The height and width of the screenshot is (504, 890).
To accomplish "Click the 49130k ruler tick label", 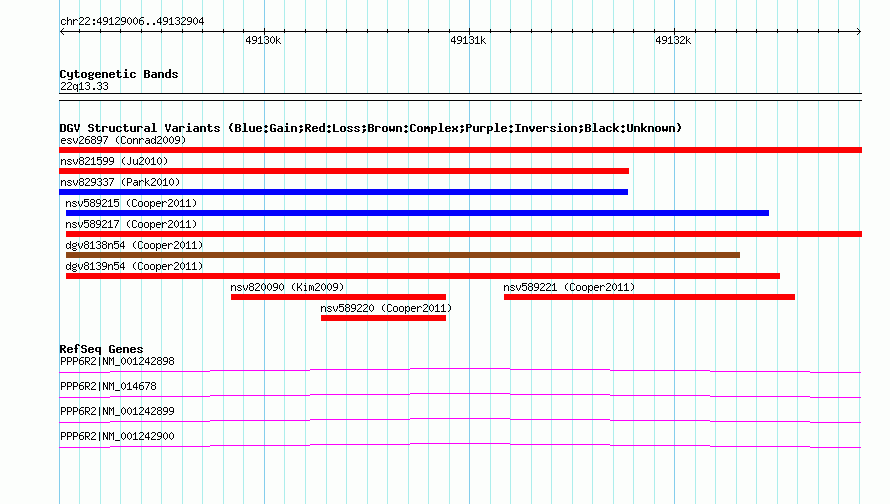I will tap(263, 40).
